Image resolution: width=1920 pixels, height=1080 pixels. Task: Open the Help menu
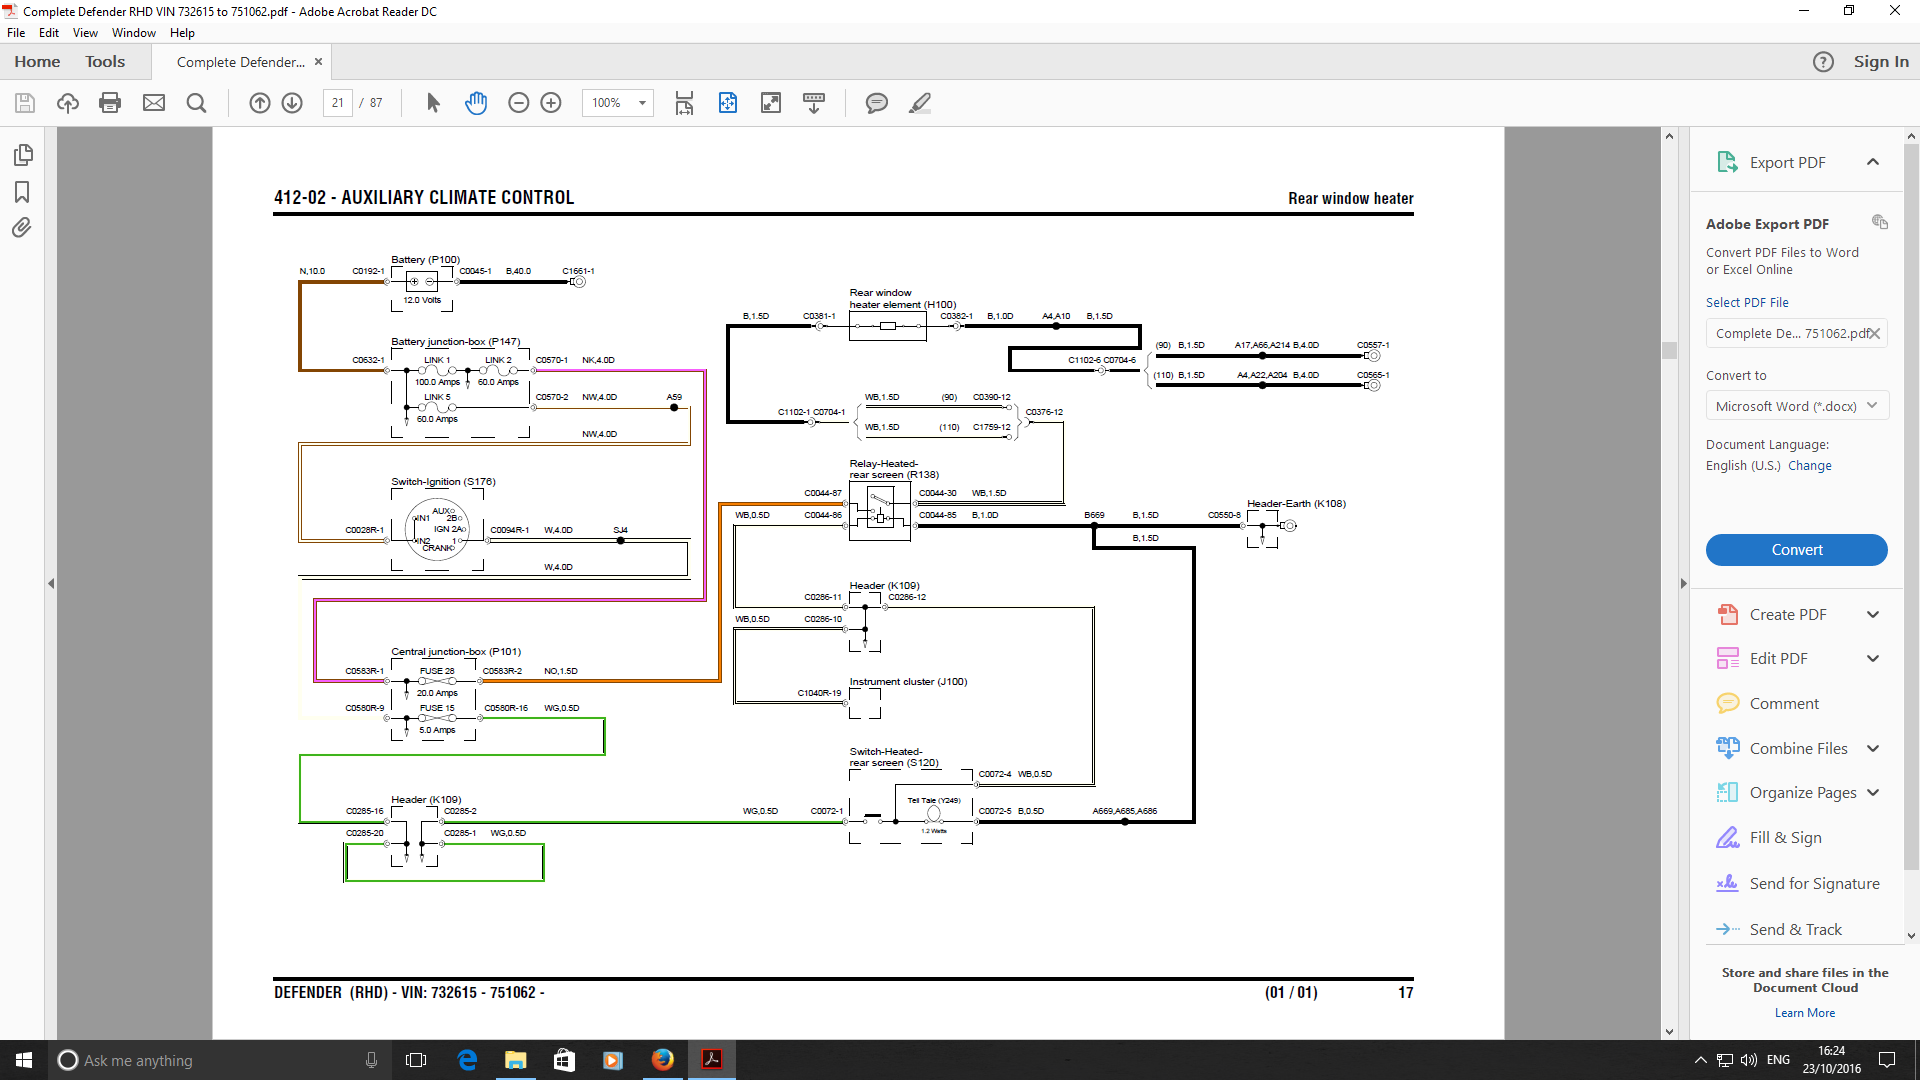click(182, 33)
